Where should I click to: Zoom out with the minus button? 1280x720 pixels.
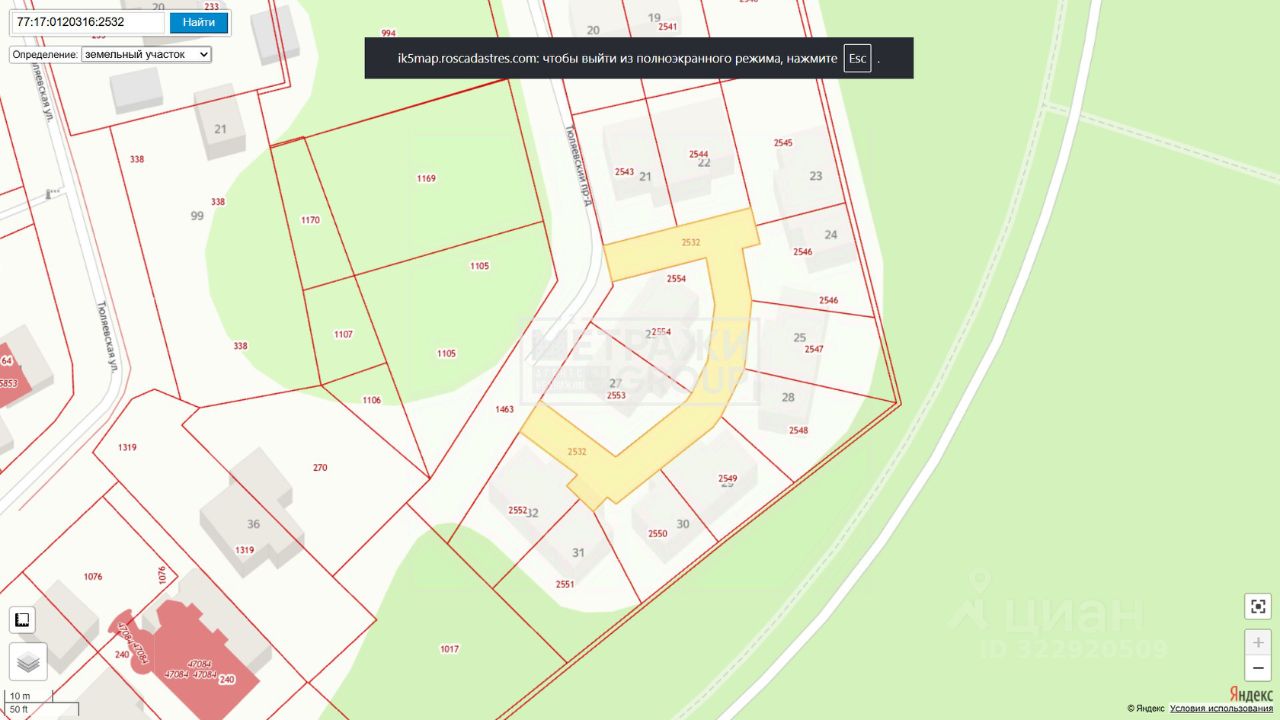click(x=1258, y=668)
